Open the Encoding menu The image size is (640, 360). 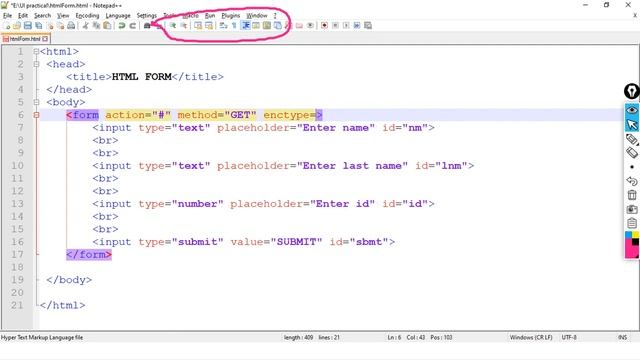(87, 16)
